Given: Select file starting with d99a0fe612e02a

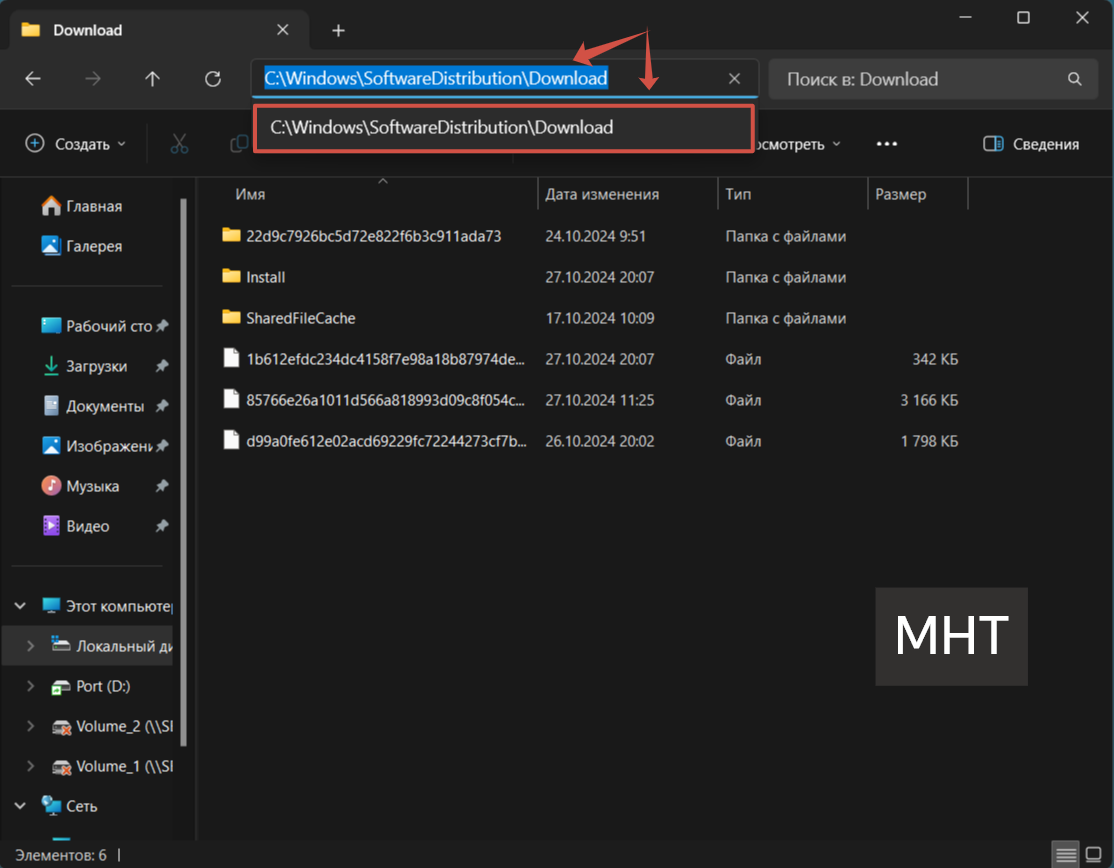Looking at the screenshot, I should click(386, 442).
